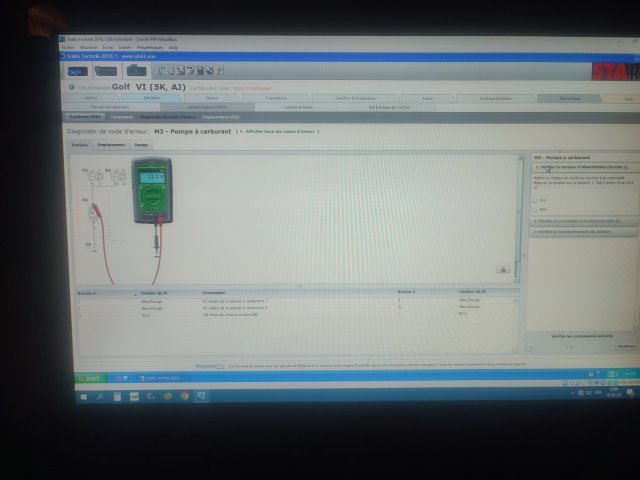Switch to the Freins tab
The height and width of the screenshot is (480, 640).
tap(427, 98)
